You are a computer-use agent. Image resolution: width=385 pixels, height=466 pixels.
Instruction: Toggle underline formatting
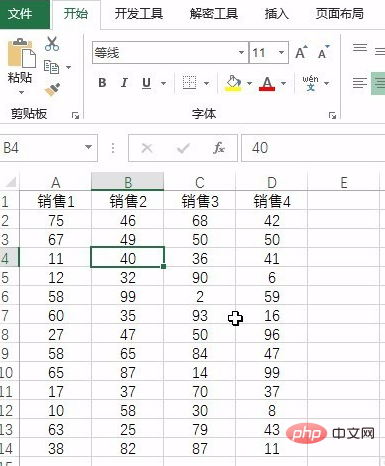[x=146, y=83]
